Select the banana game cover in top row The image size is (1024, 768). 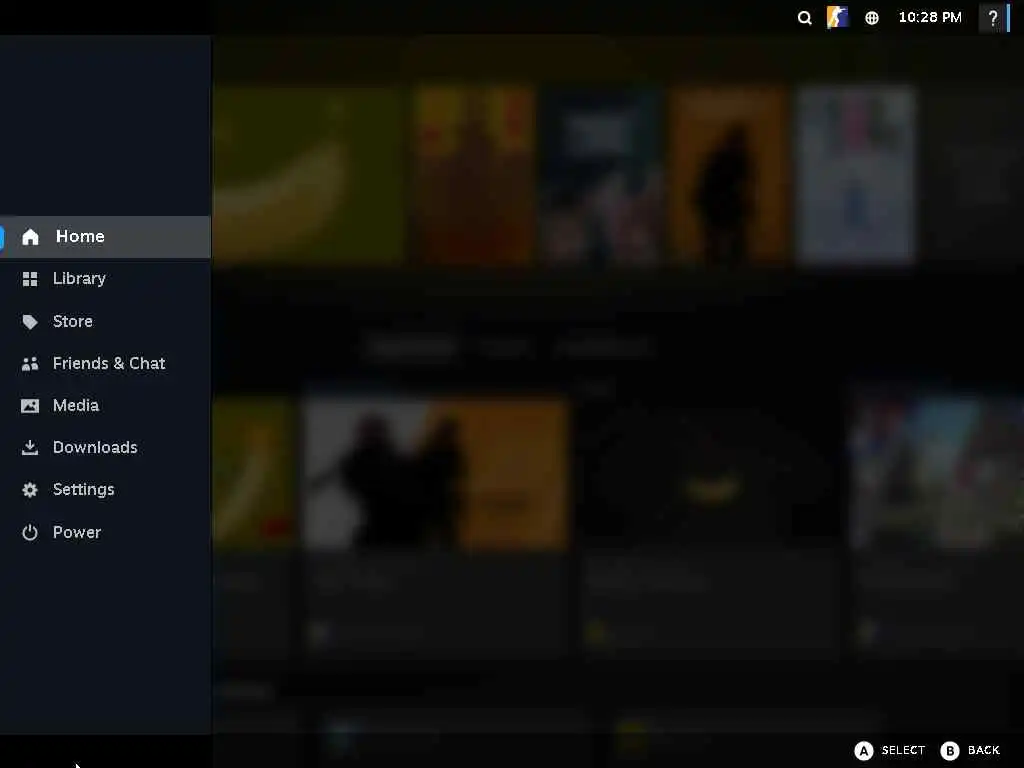(308, 175)
